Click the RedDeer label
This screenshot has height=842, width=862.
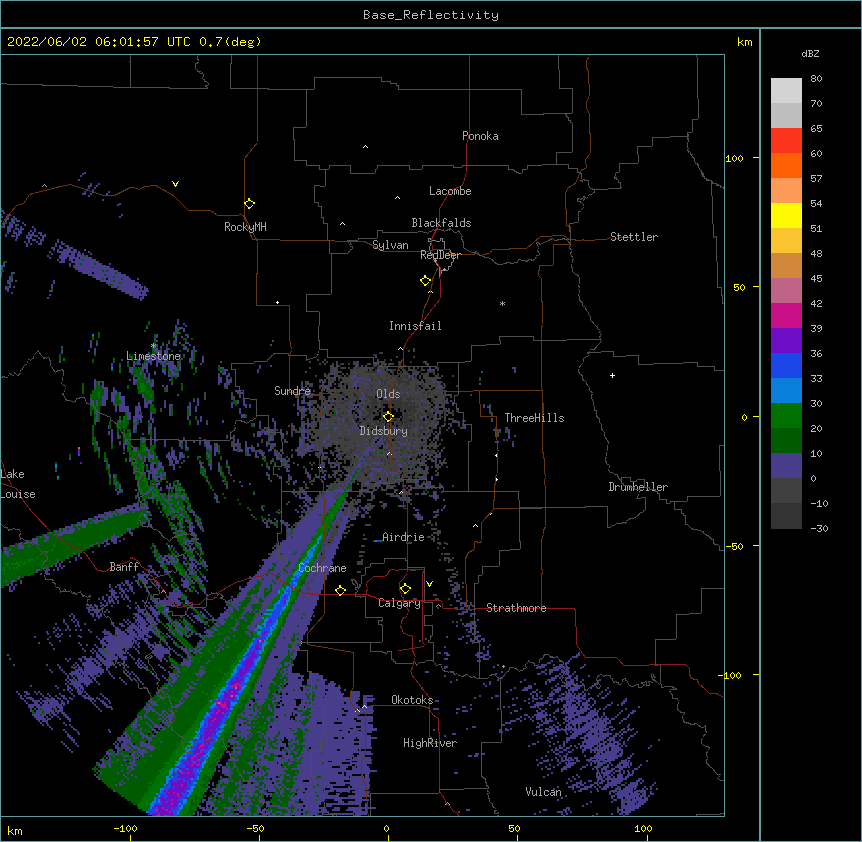click(440, 255)
